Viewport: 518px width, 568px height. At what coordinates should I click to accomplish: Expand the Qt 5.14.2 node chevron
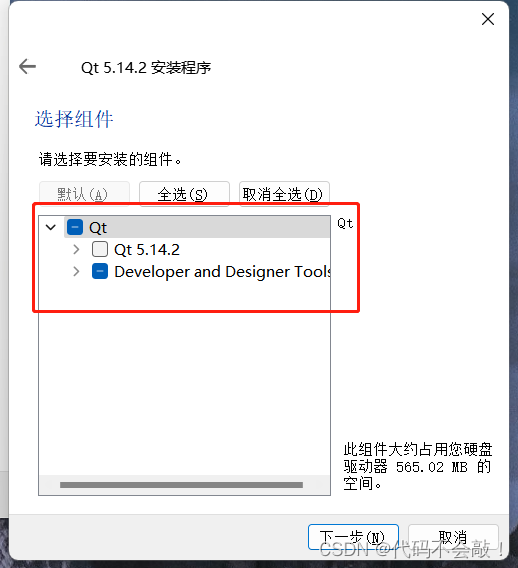76,249
